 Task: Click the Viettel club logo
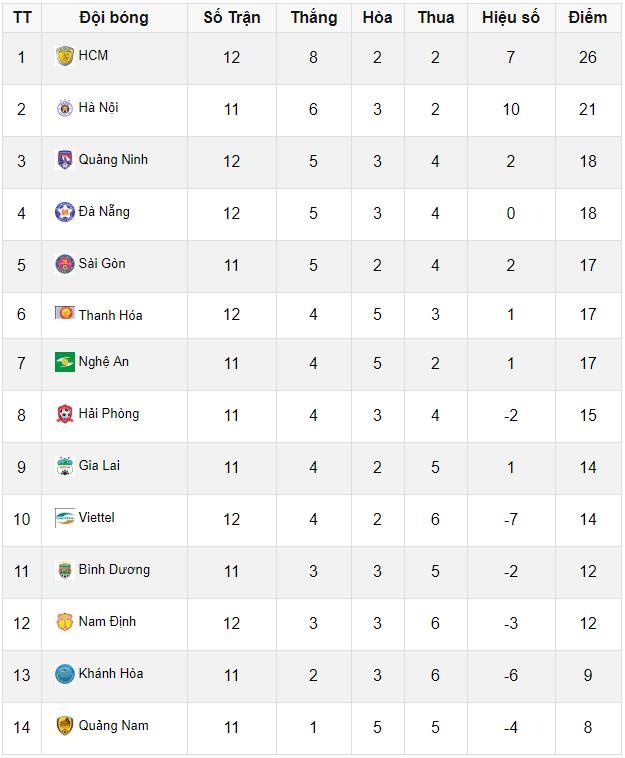(x=65, y=518)
